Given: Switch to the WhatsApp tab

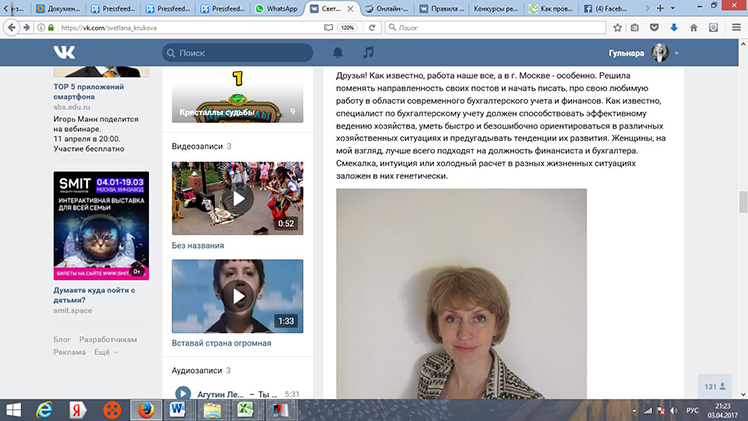Looking at the screenshot, I should point(276,9).
